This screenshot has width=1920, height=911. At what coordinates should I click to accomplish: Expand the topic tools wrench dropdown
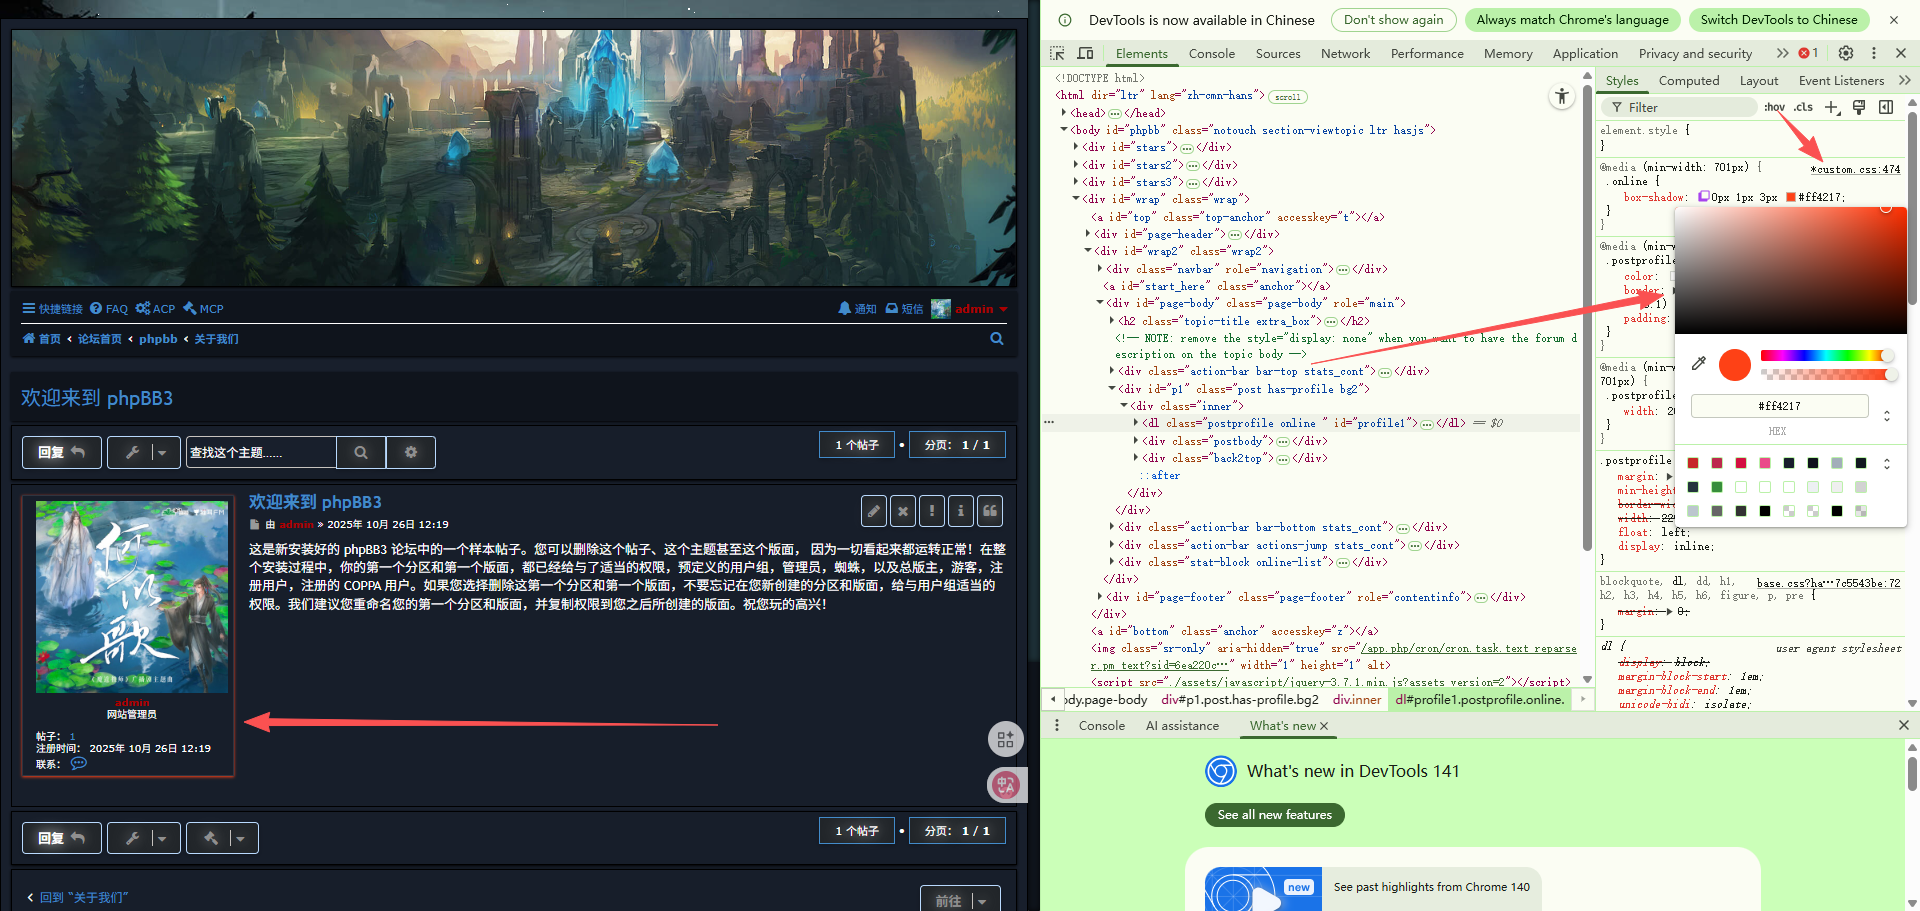[144, 452]
